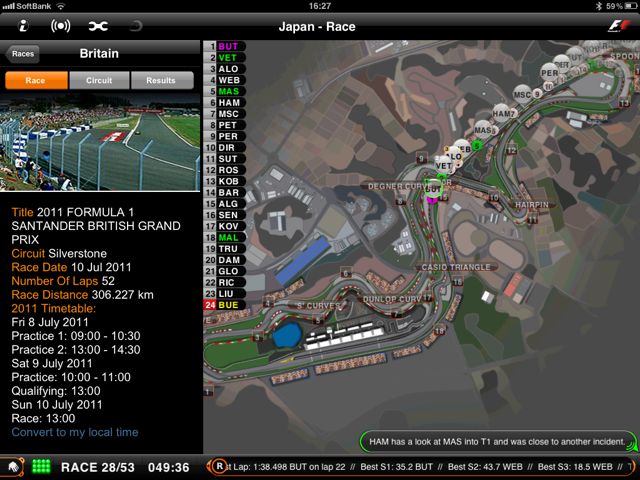Tap the F1 logo at top right

619,26
